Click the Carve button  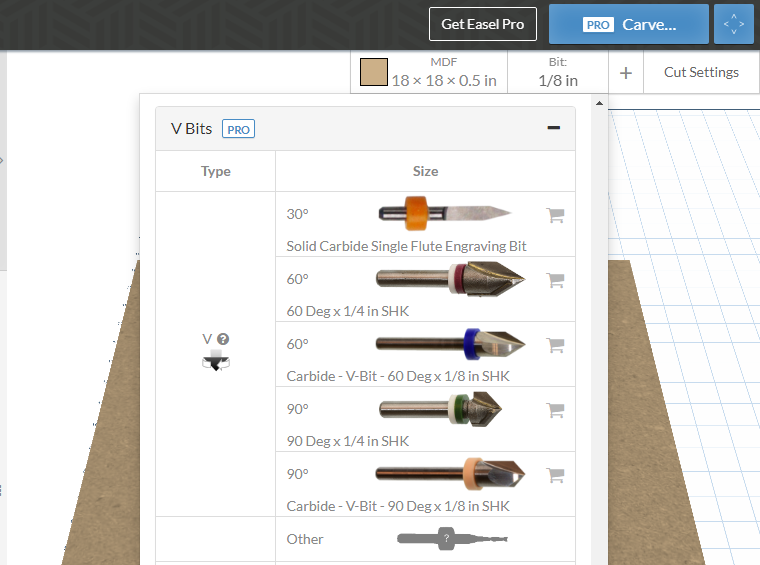click(x=628, y=24)
